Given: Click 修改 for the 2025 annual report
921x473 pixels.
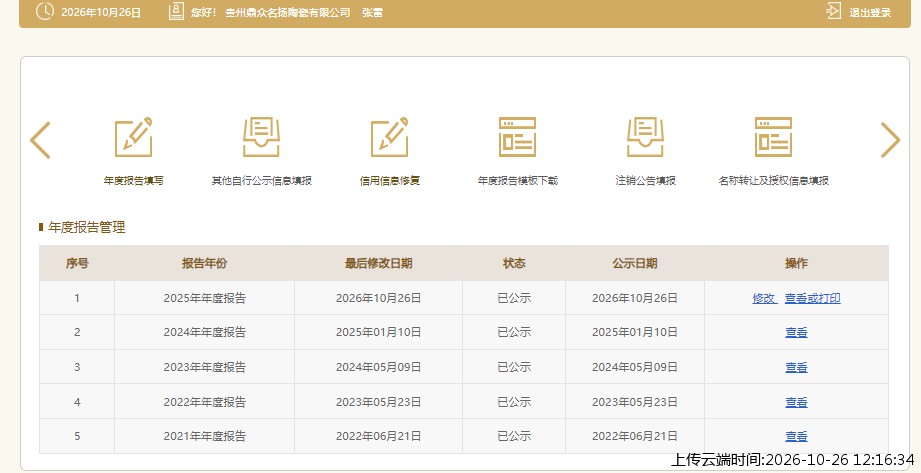Looking at the screenshot, I should [x=764, y=298].
